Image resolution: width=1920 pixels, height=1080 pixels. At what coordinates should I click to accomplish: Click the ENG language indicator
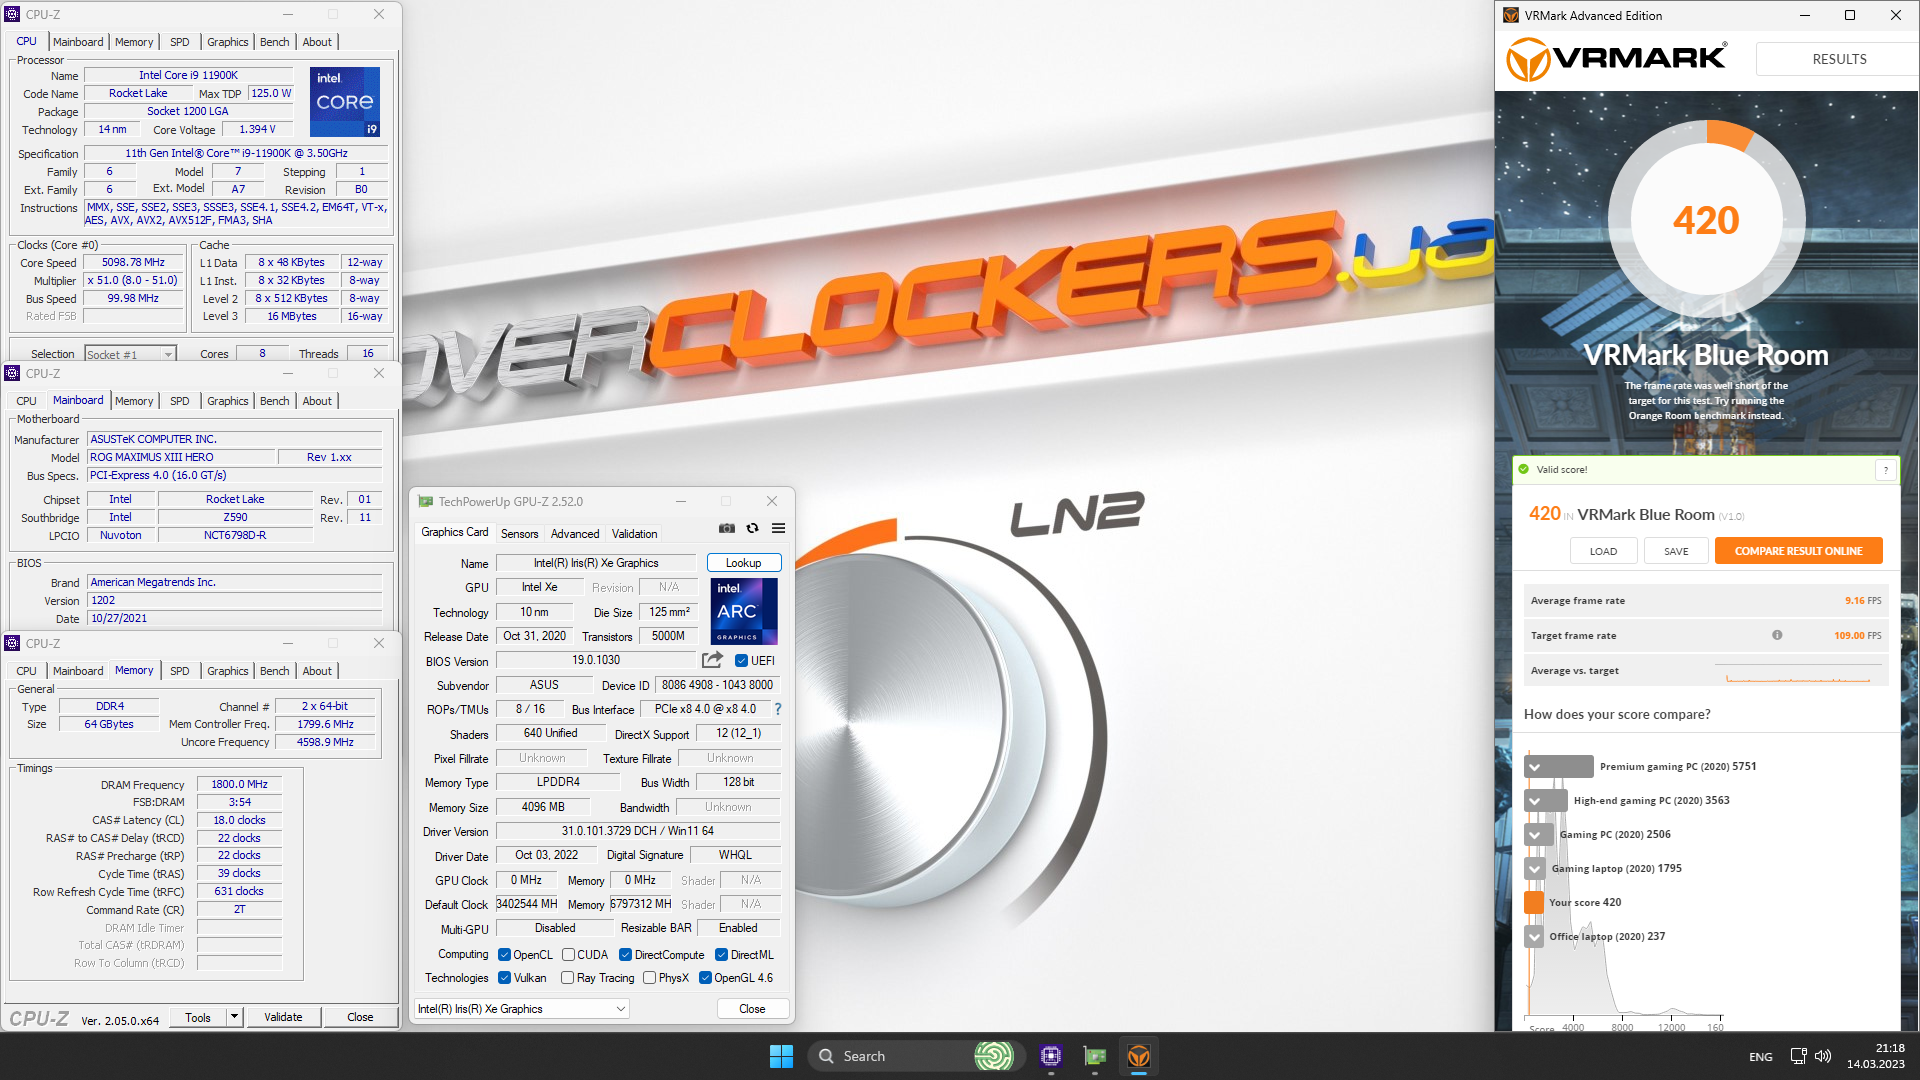click(x=1760, y=1056)
